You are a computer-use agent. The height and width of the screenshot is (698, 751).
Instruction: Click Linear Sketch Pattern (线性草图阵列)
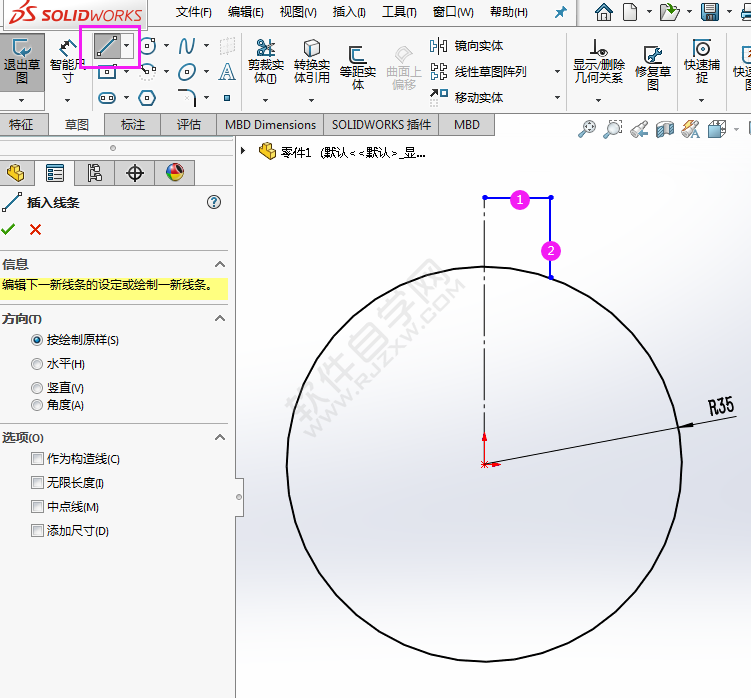coord(478,72)
